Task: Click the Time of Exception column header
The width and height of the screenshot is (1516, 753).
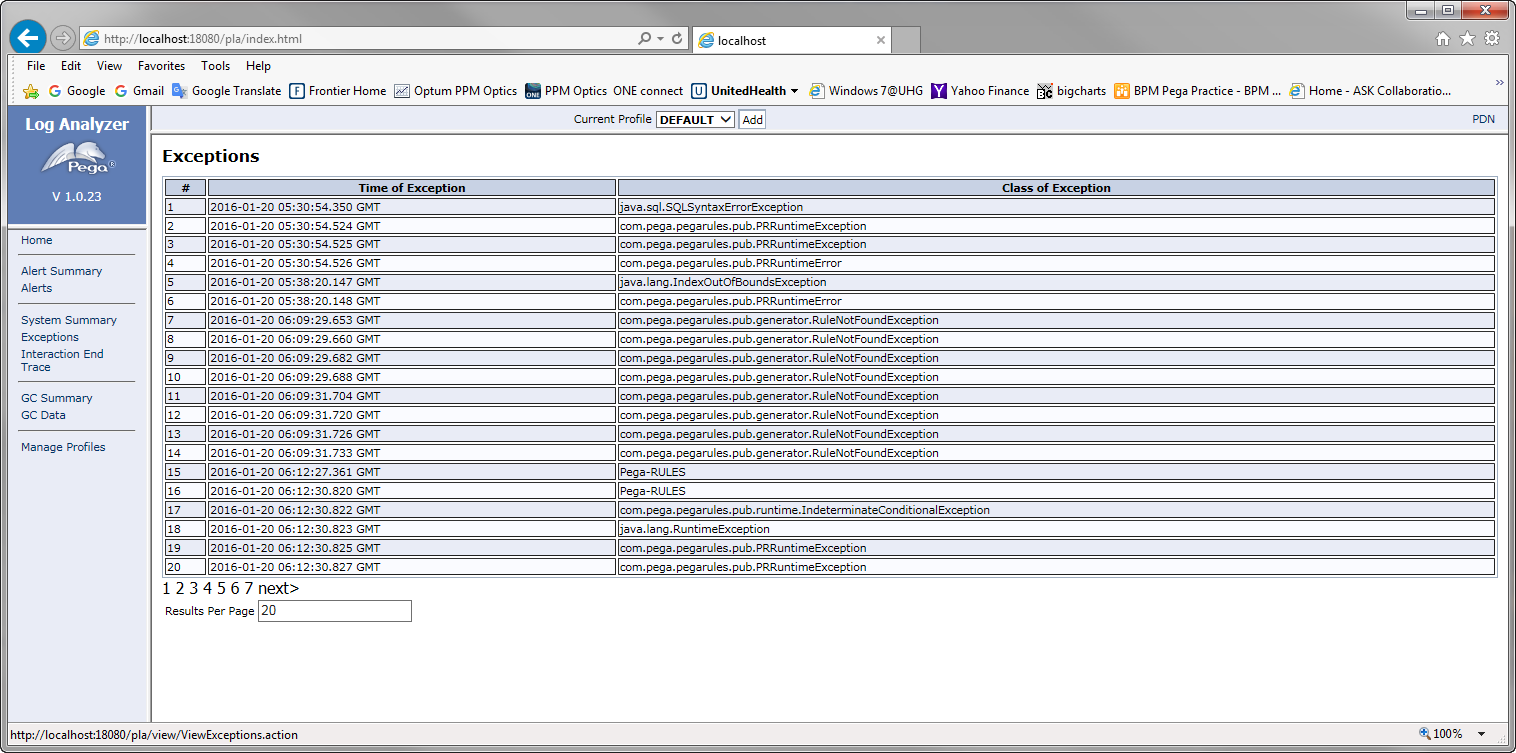Action: tap(412, 187)
